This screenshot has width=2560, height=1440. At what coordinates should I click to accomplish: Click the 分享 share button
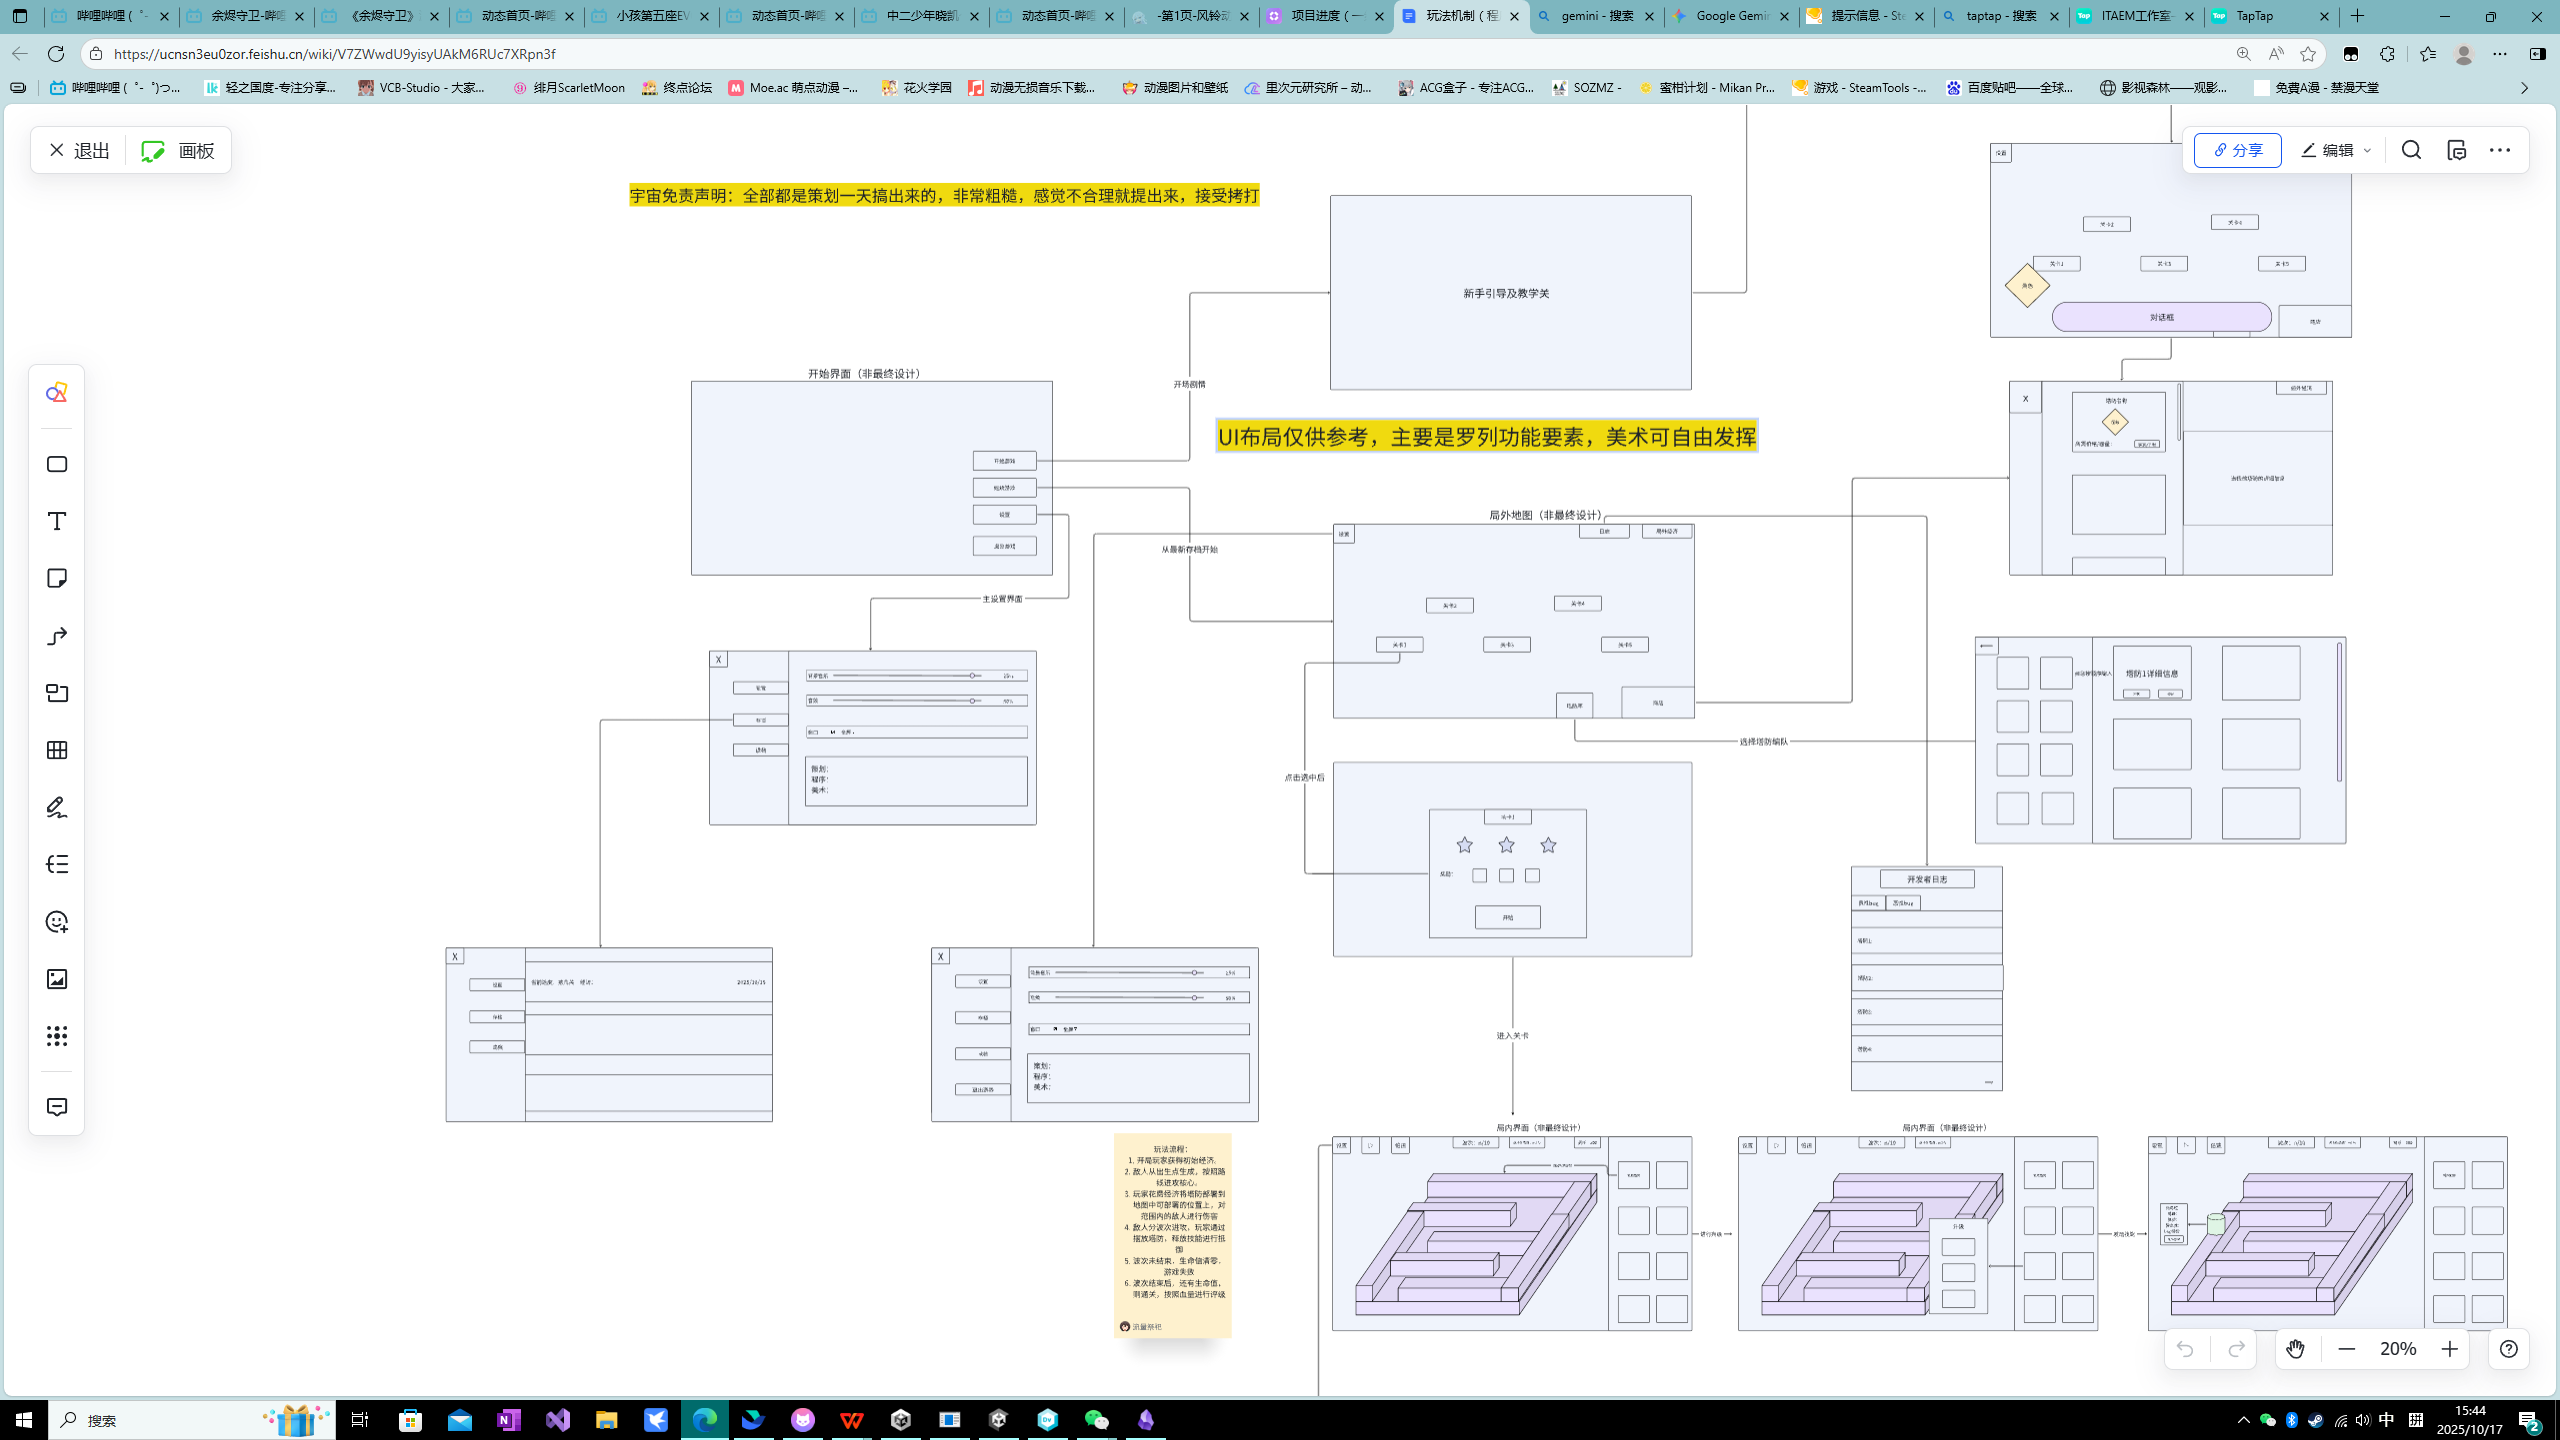[2237, 150]
